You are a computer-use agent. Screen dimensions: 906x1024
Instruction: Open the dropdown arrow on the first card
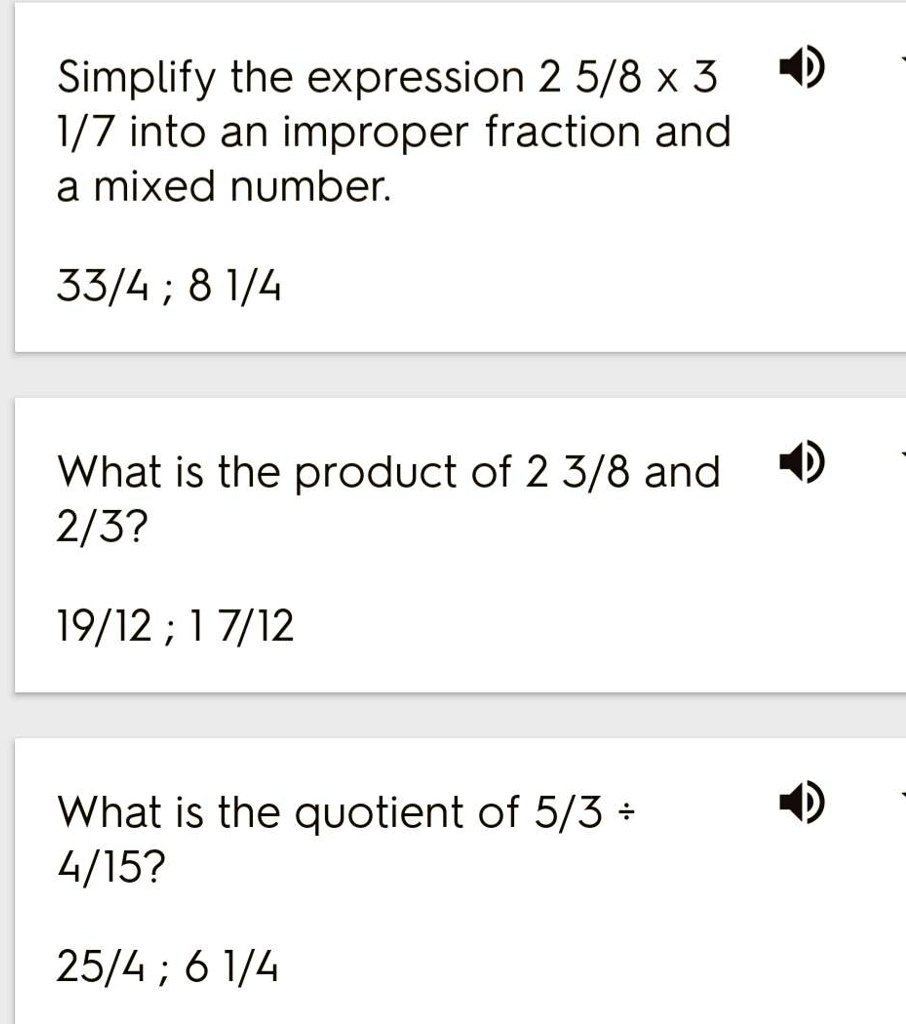point(903,60)
